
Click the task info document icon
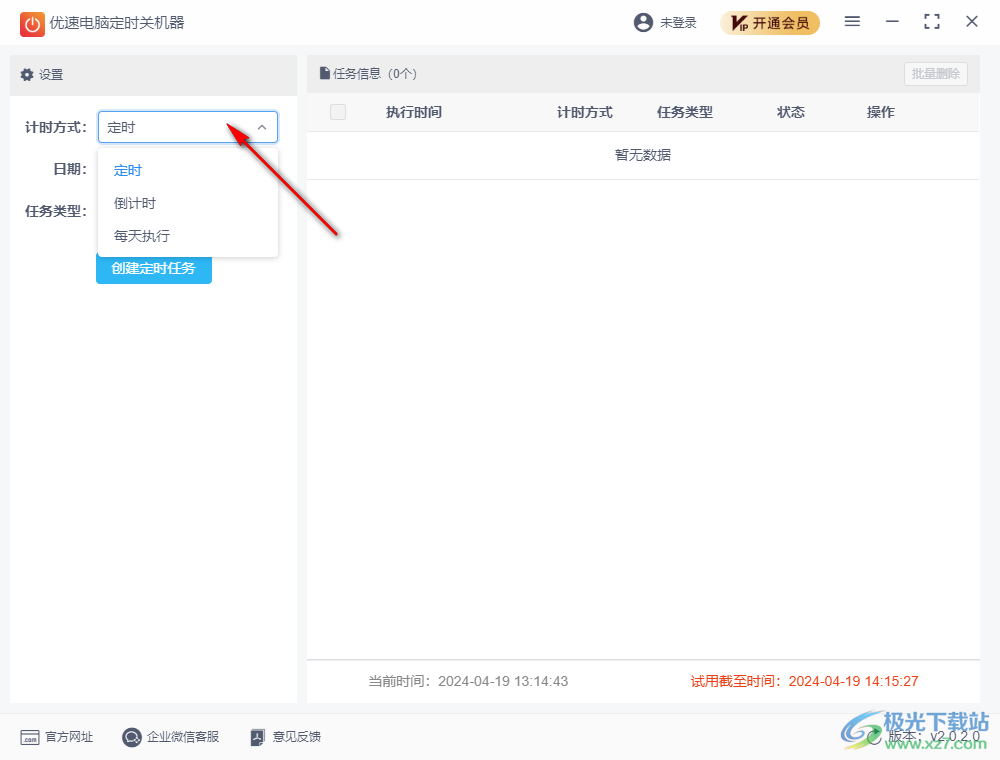(324, 73)
